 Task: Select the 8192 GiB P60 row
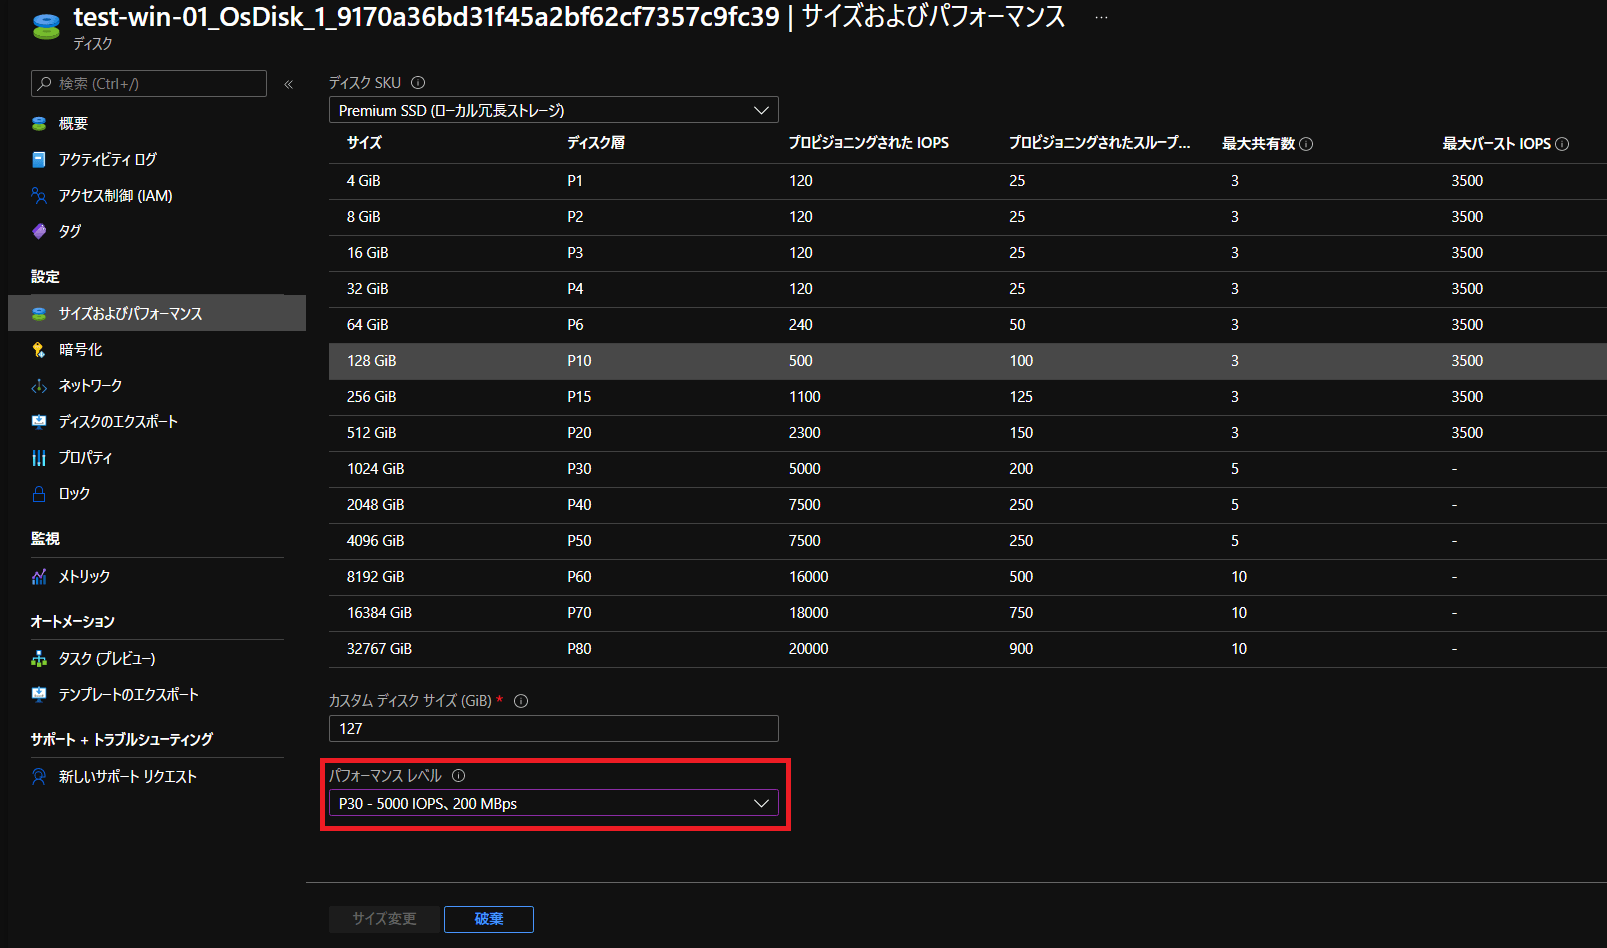coord(967,577)
